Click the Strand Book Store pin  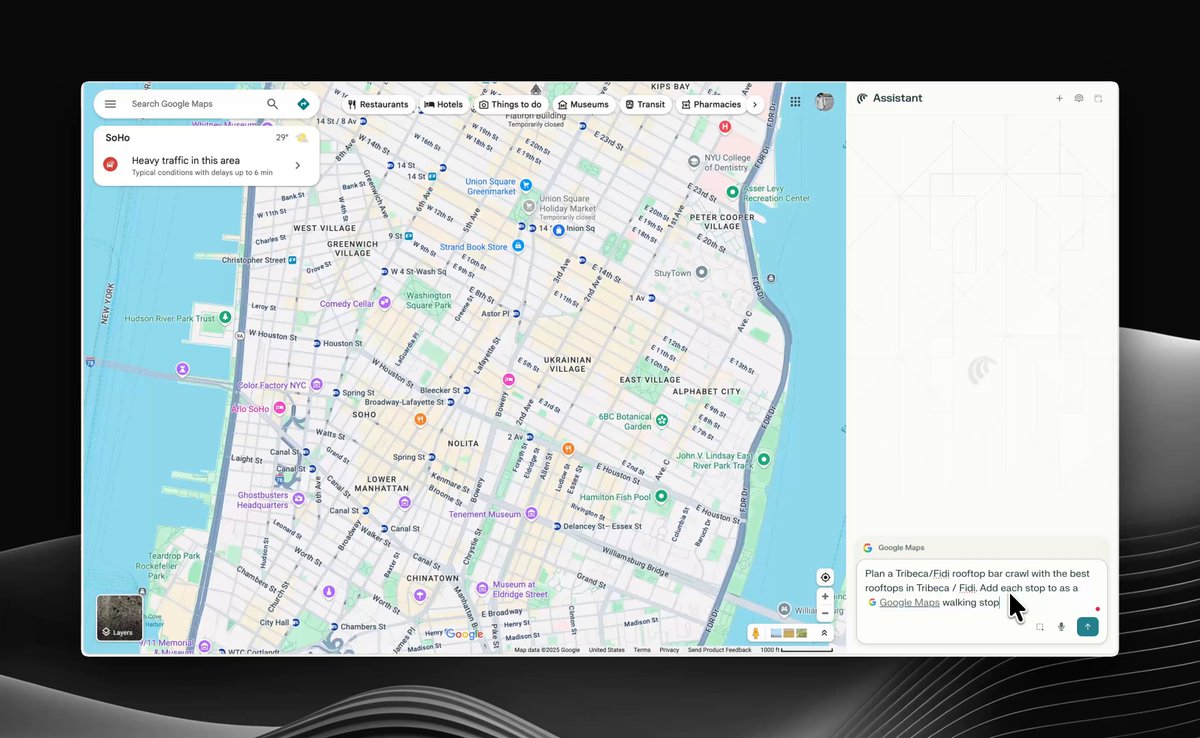[518, 246]
